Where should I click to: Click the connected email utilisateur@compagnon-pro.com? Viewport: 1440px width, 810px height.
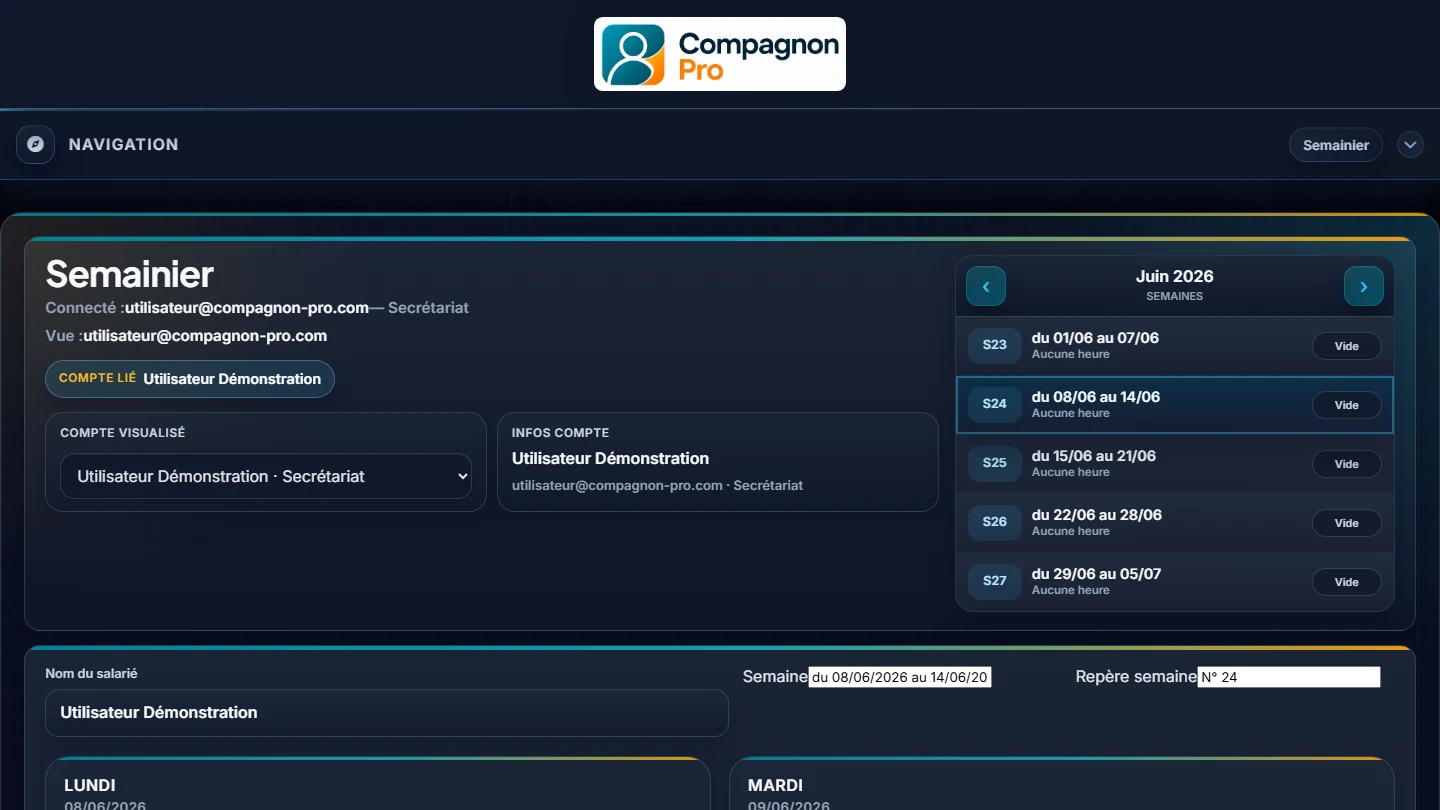click(247, 308)
